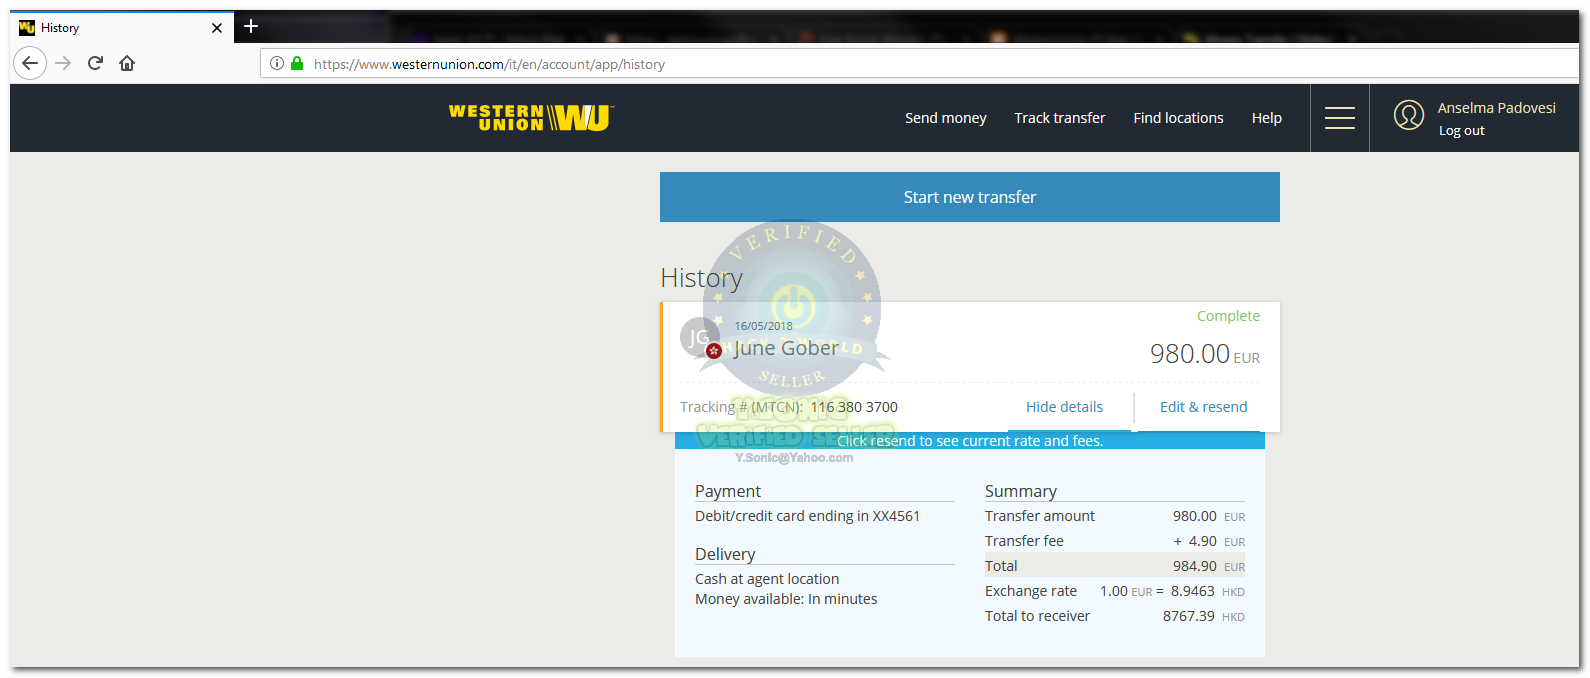This screenshot has width=1590, height=678.
Task: Open a new browser tab with plus icon
Action: click(251, 26)
